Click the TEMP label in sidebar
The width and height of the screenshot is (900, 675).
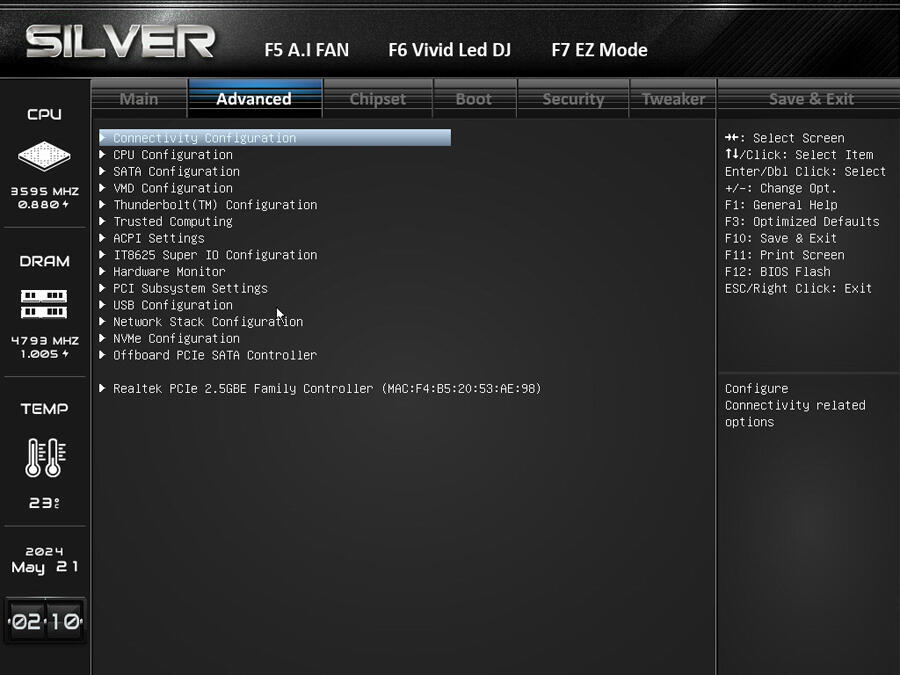coord(44,409)
